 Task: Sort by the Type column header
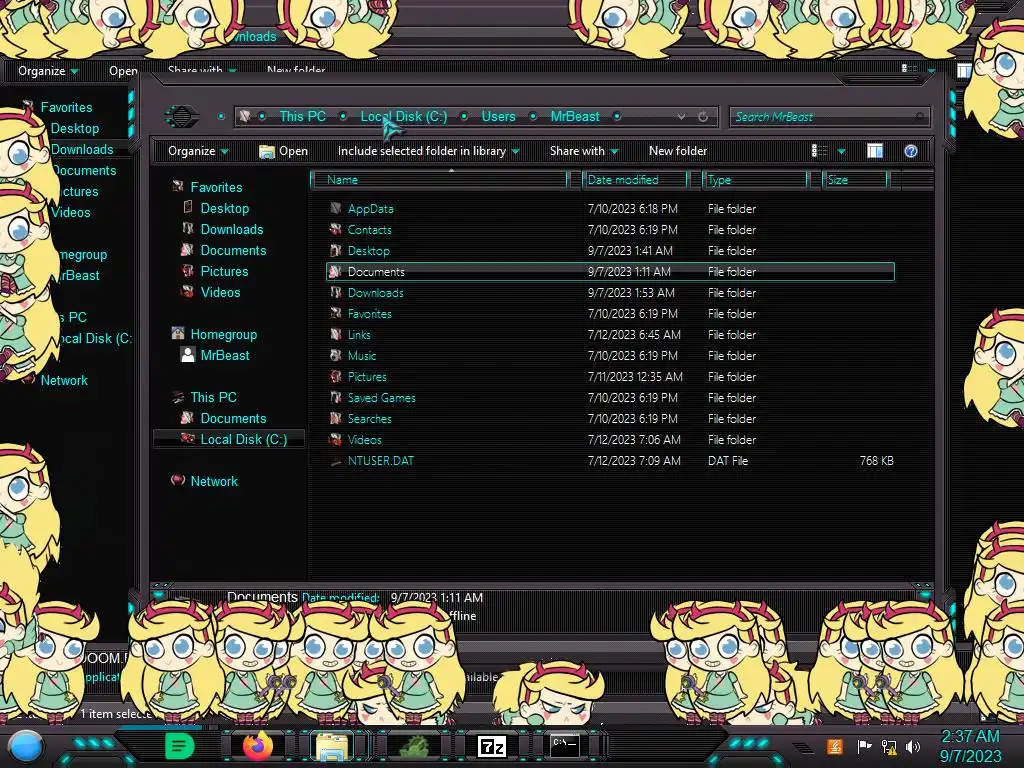pos(755,180)
